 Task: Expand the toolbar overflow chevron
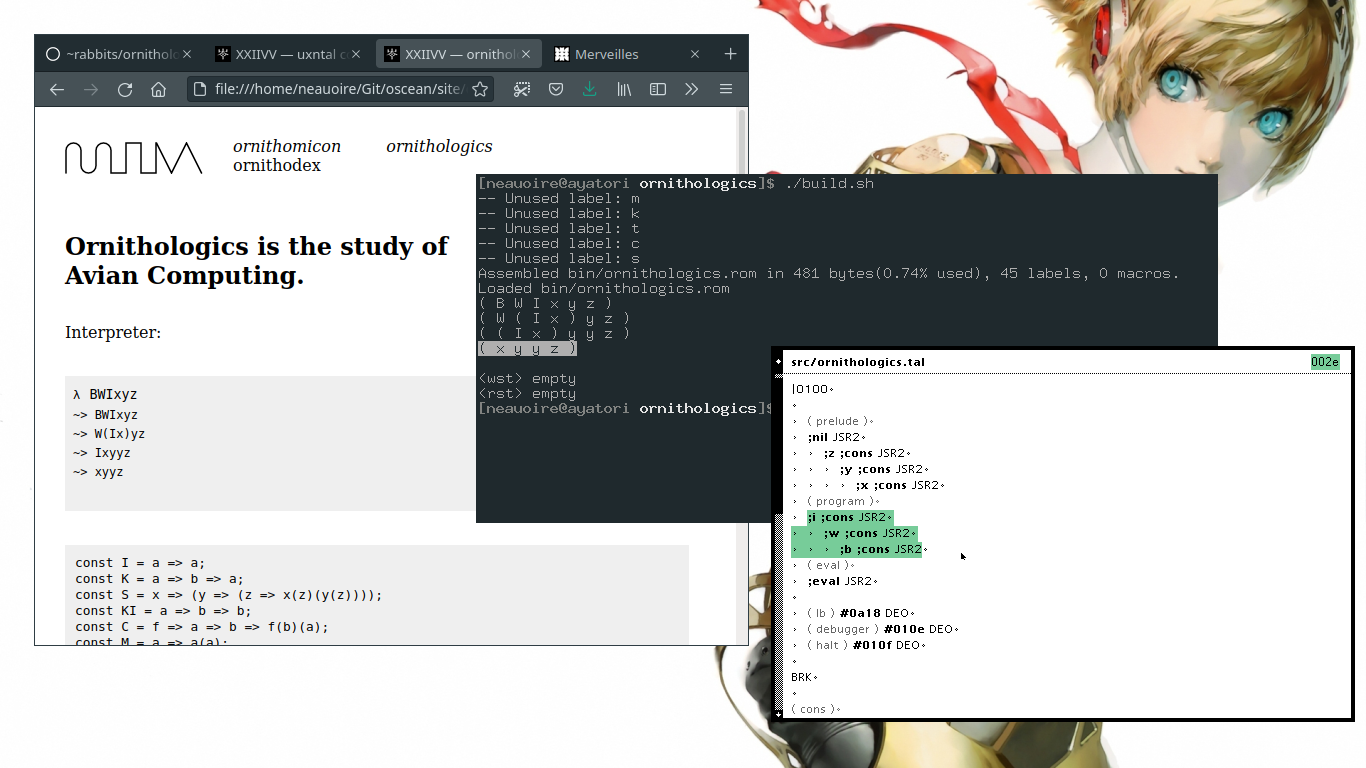(x=691, y=90)
